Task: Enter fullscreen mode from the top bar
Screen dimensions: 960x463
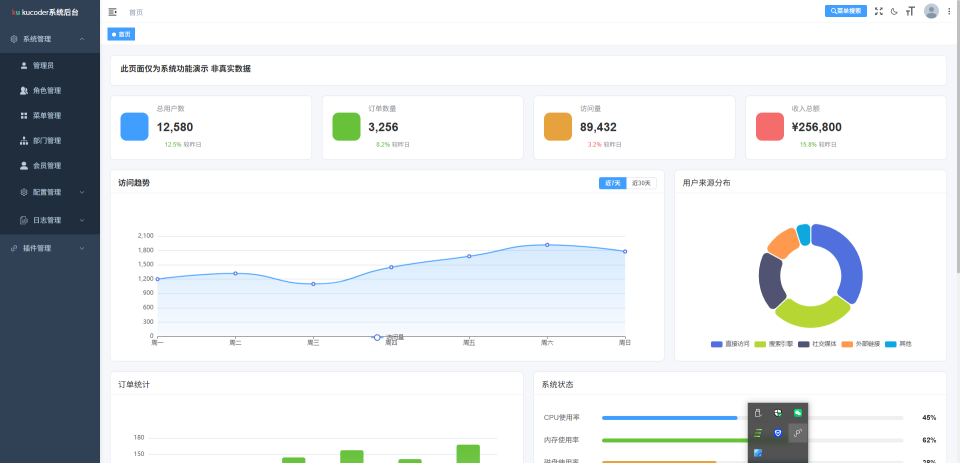Action: (x=878, y=11)
